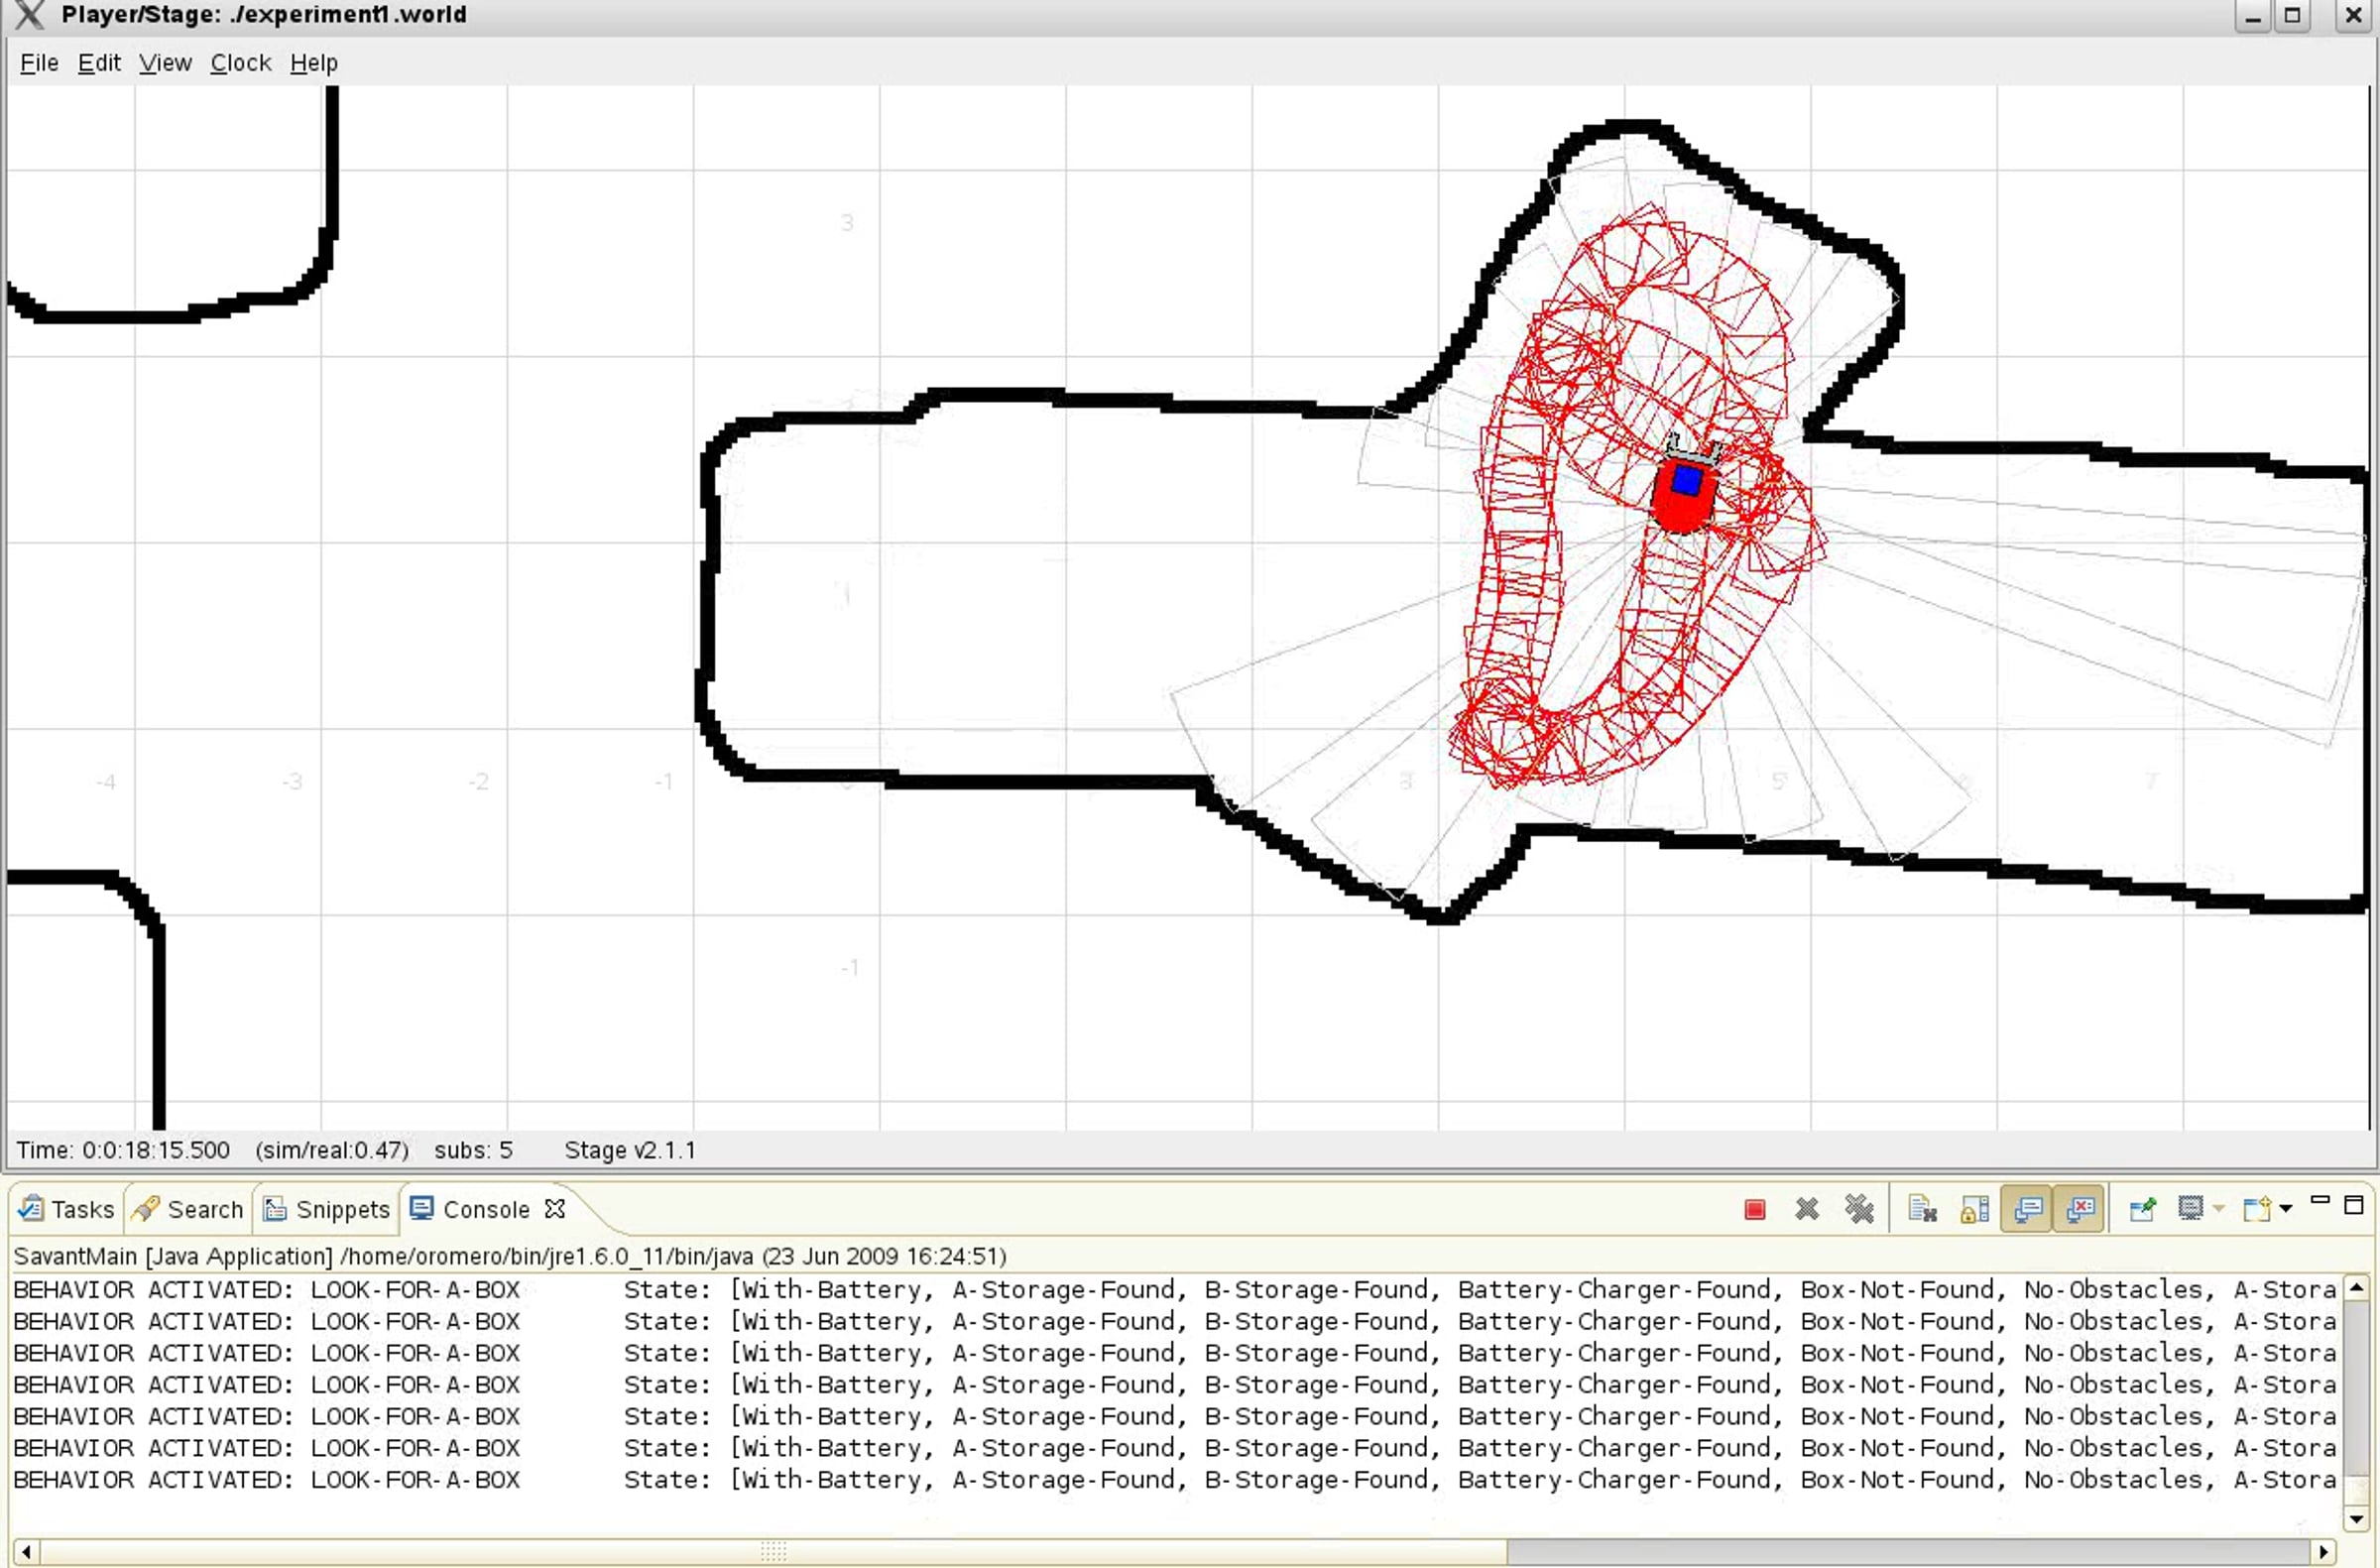Viewport: 2380px width, 1568px height.
Task: Maximize the Console view panel
Action: [x=2354, y=1204]
